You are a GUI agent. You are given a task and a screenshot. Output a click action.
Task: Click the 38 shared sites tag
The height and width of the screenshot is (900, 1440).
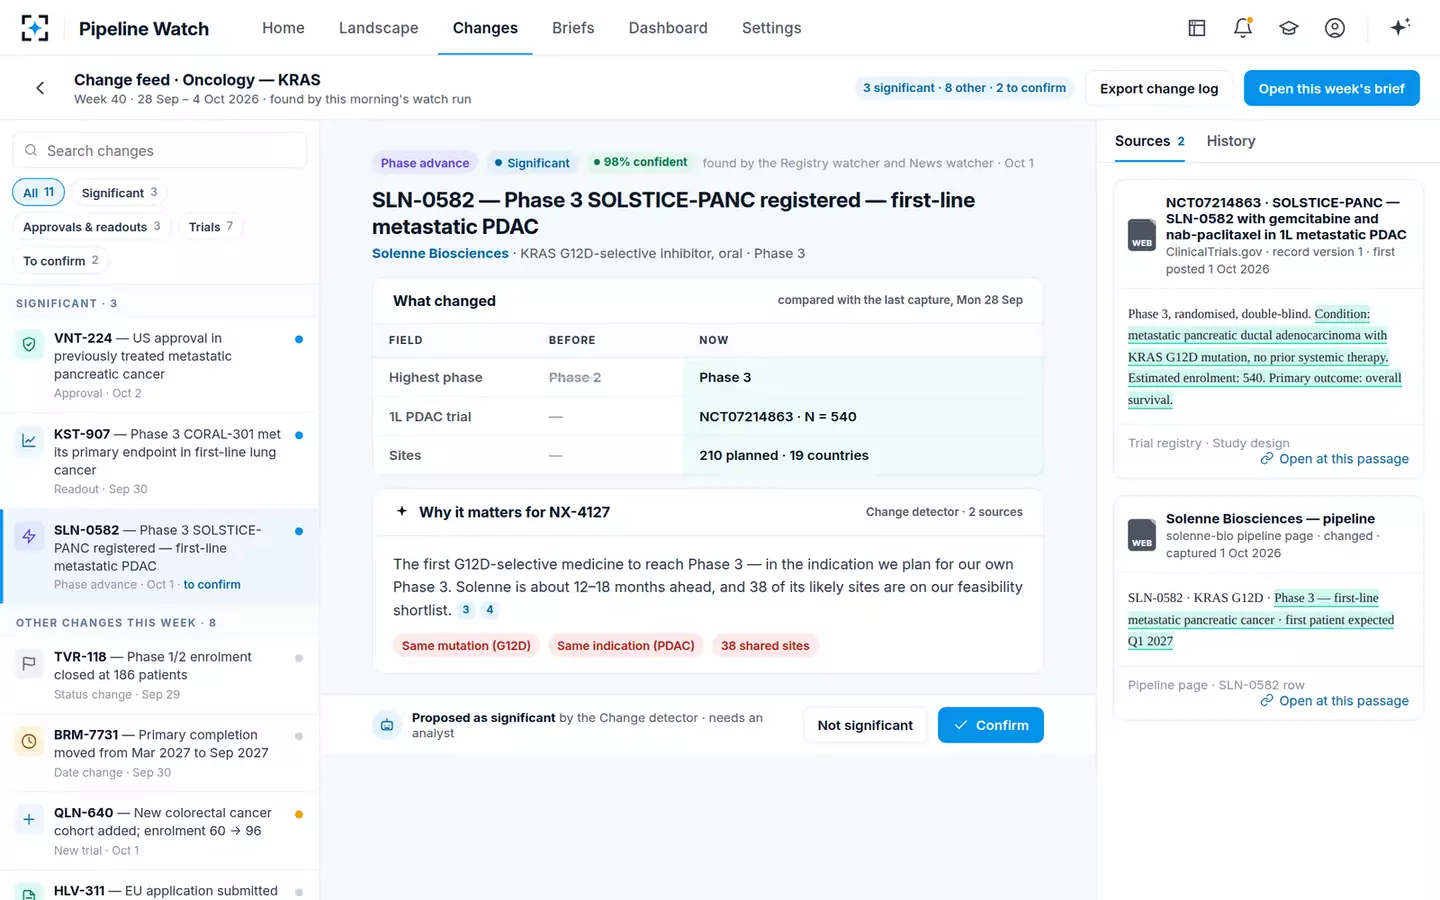point(765,646)
